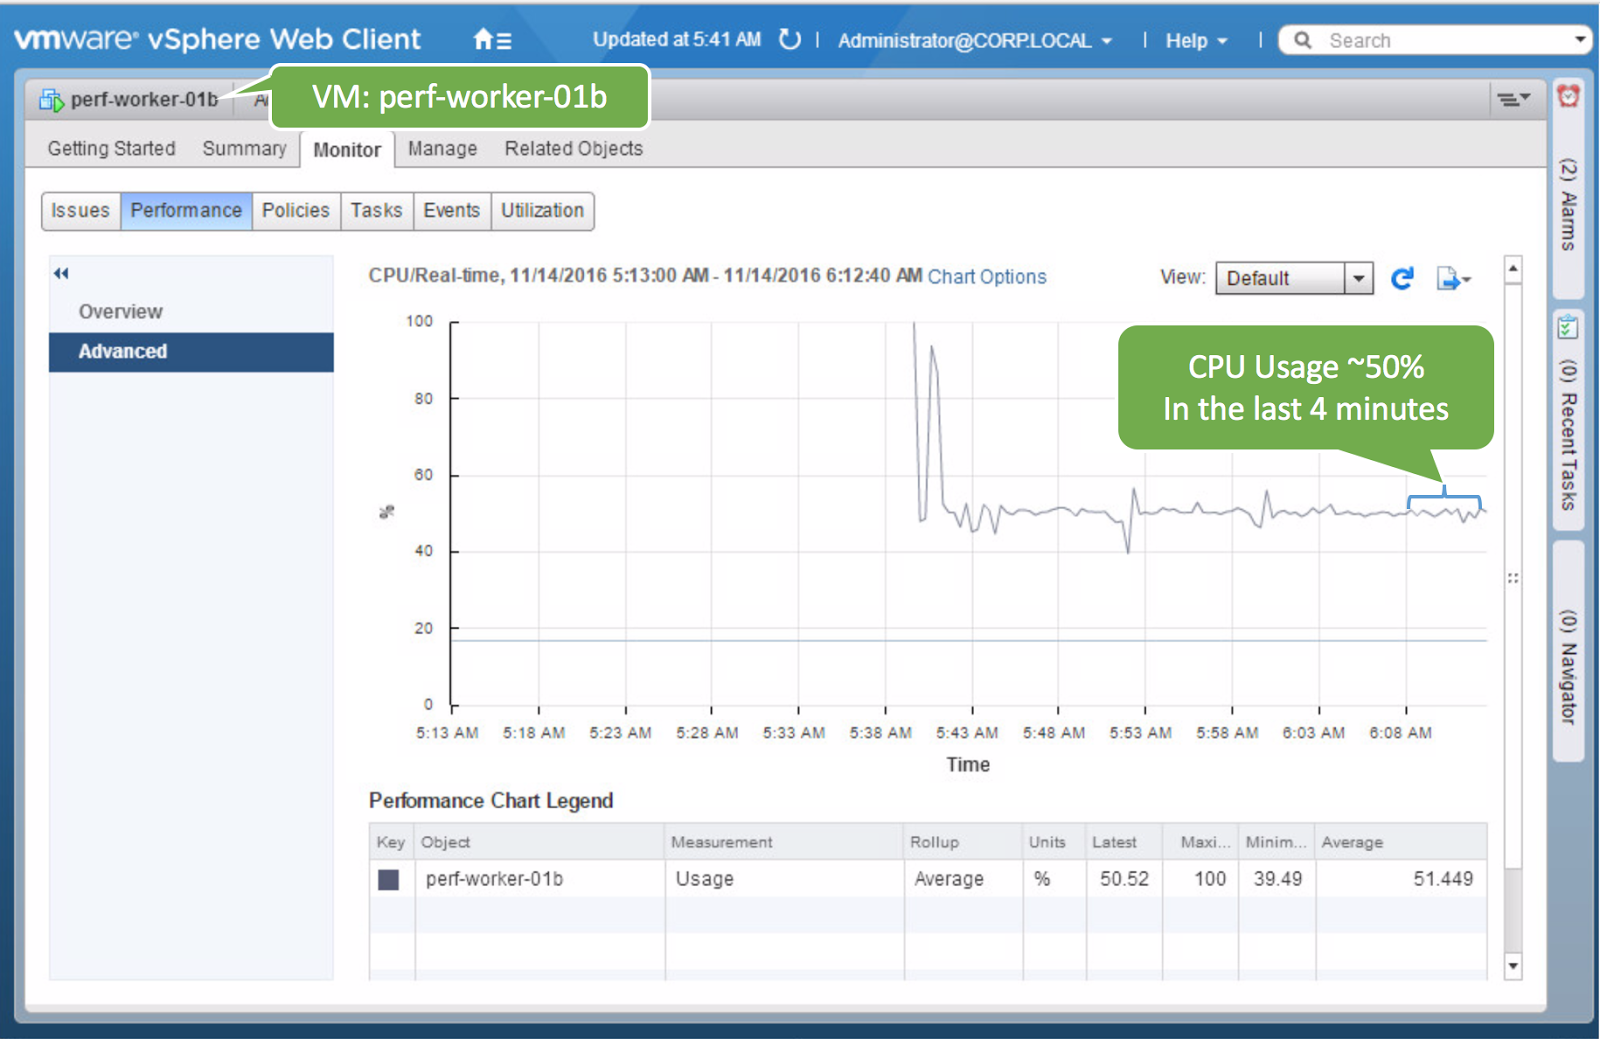The image size is (1600, 1039).
Task: Expand the Administrator@CORP.LOCAL user menu
Action: (1106, 41)
